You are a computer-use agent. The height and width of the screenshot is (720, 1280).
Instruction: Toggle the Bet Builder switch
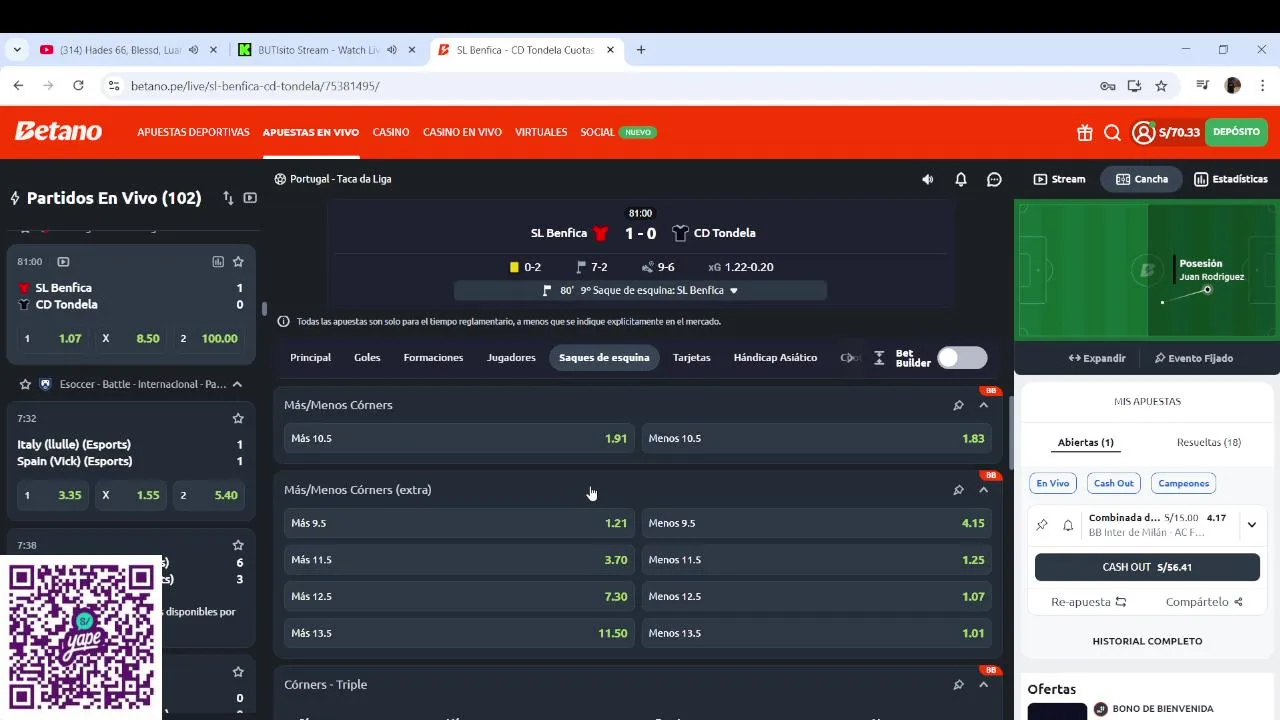962,358
